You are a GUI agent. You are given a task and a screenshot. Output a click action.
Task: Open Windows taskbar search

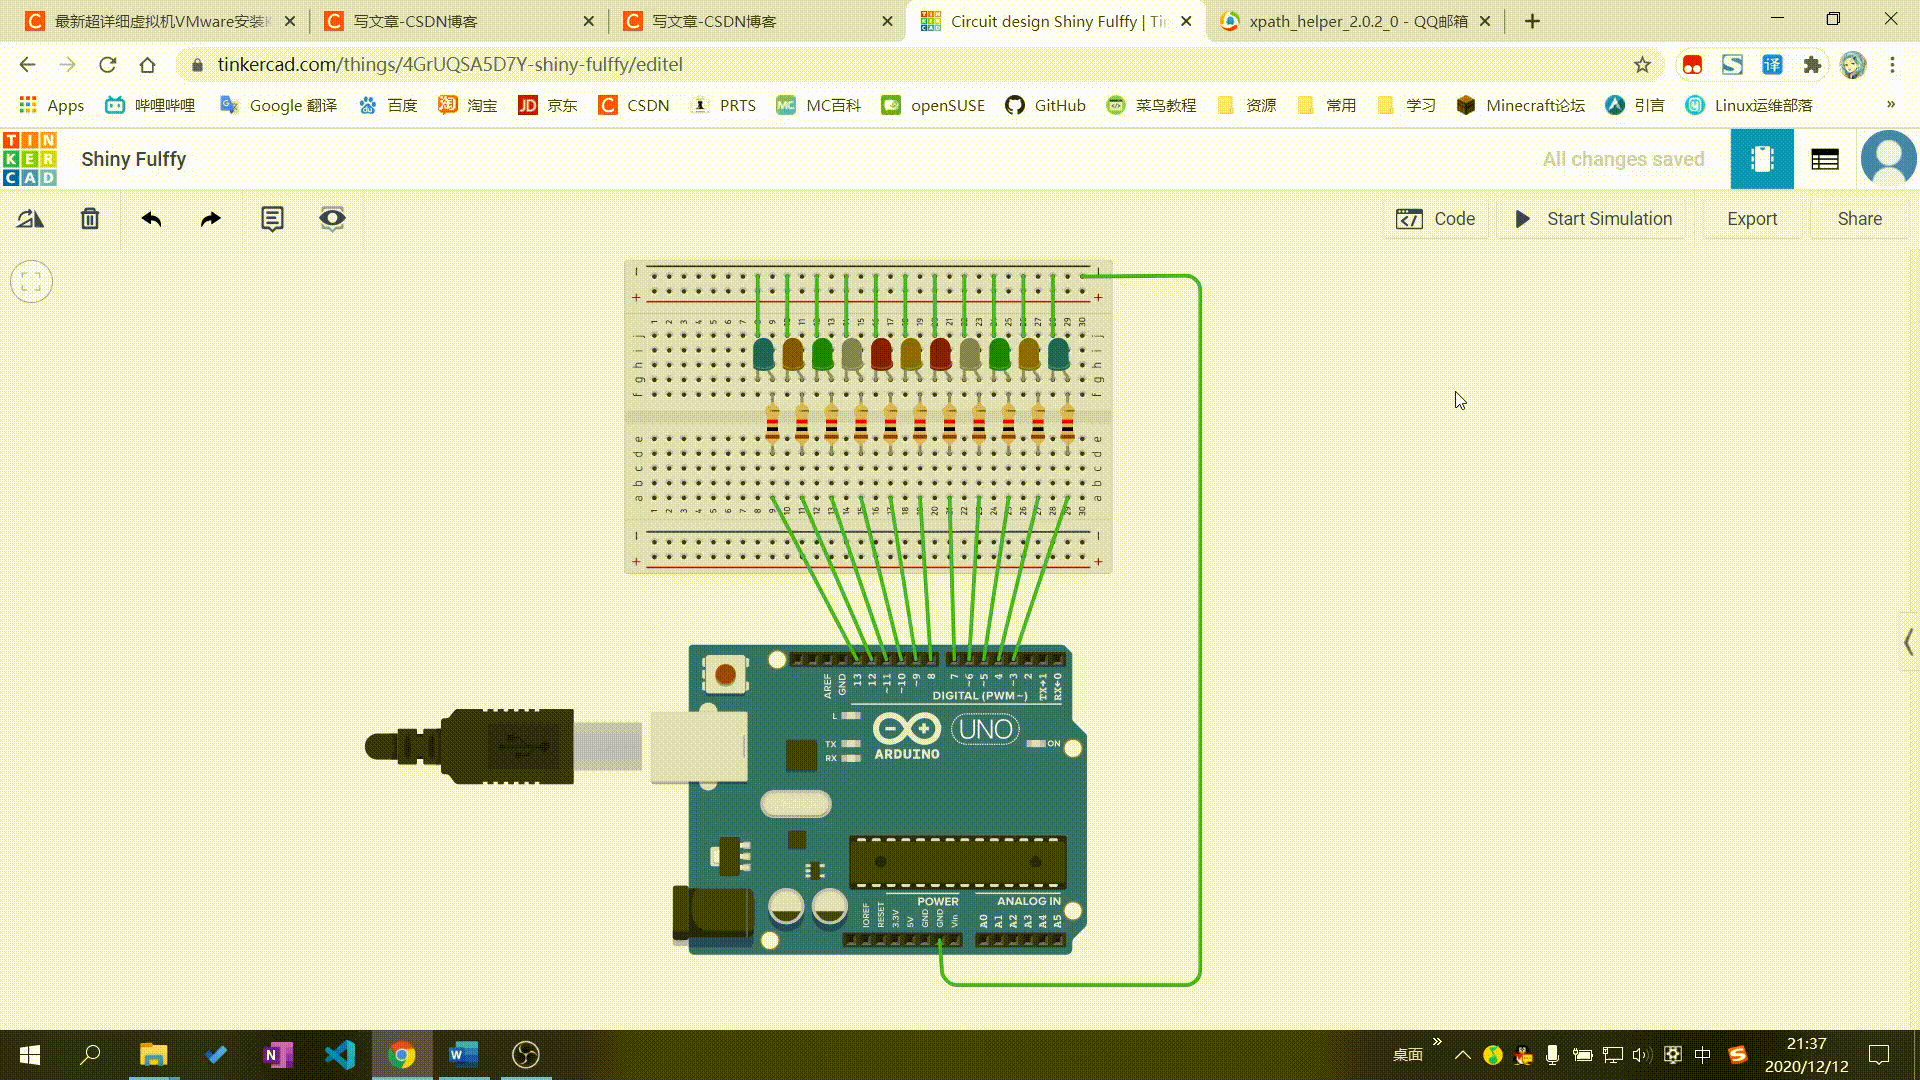click(x=91, y=1055)
